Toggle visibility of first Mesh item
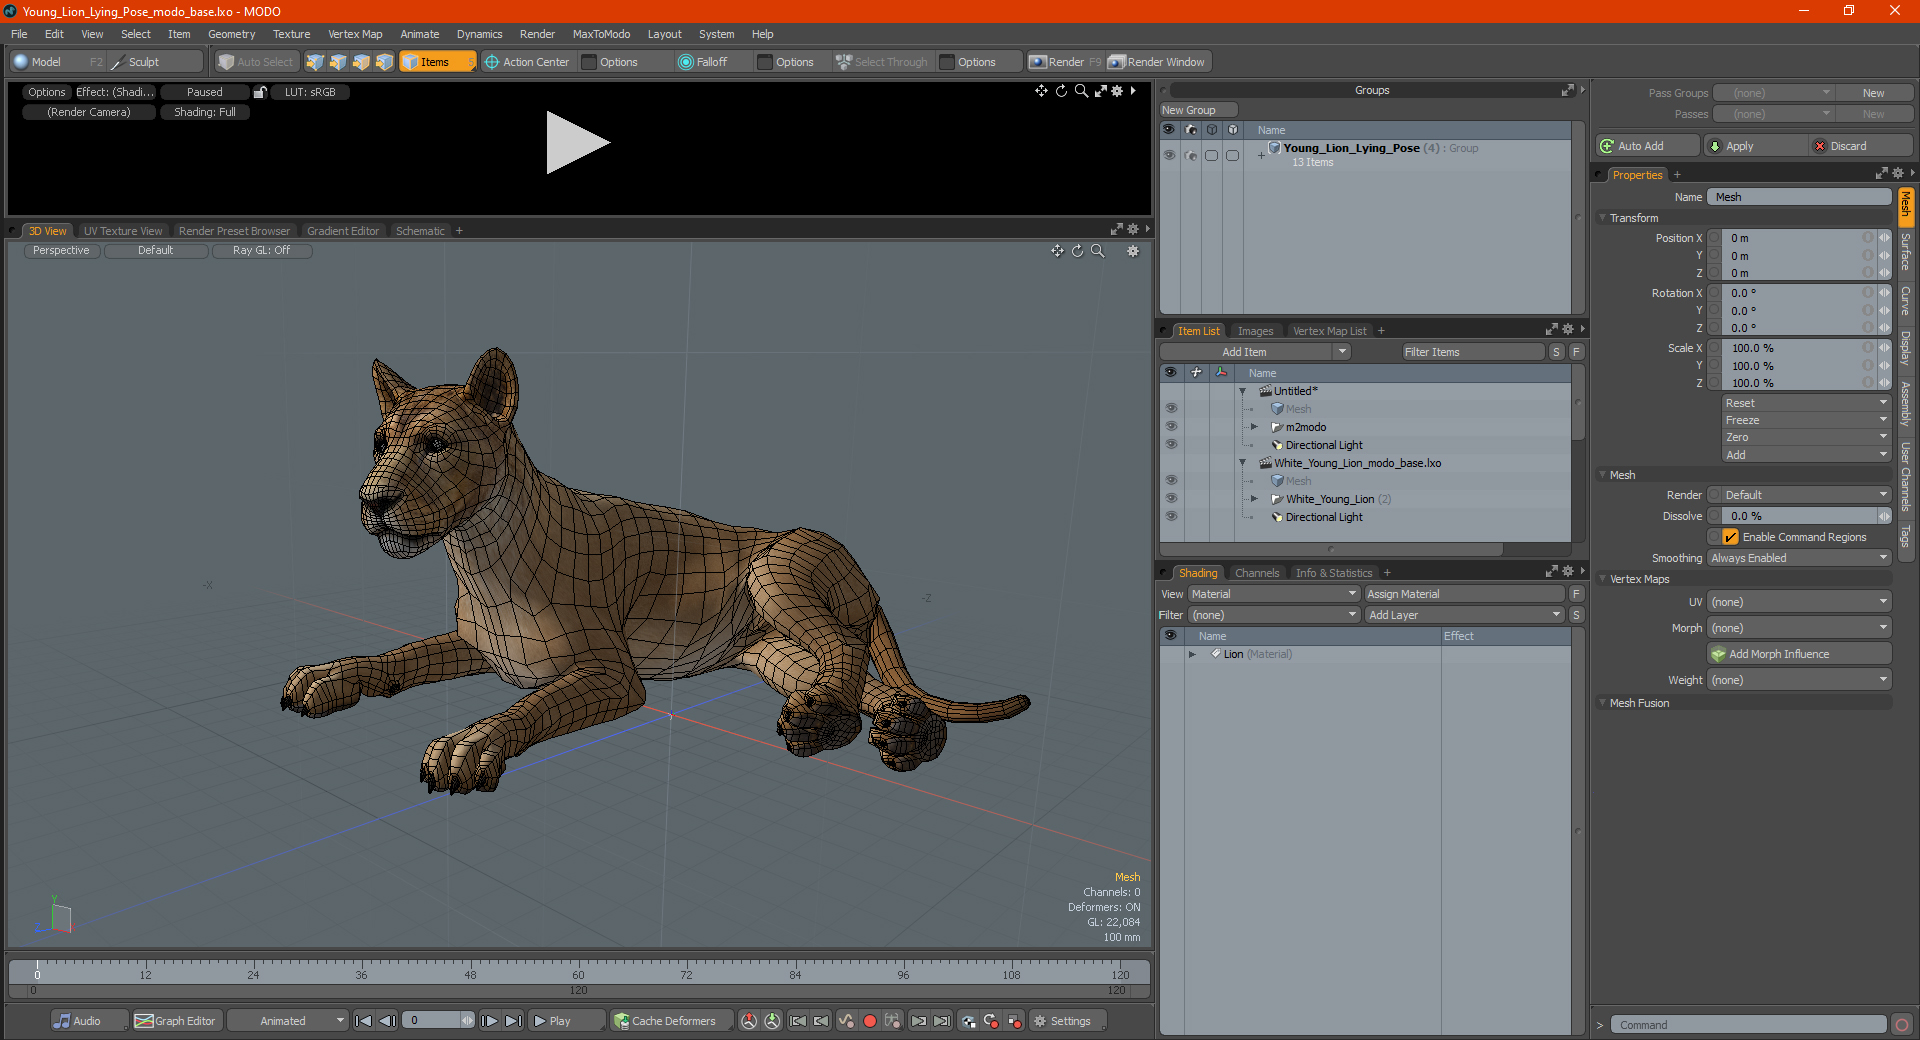The image size is (1920, 1040). tap(1171, 409)
